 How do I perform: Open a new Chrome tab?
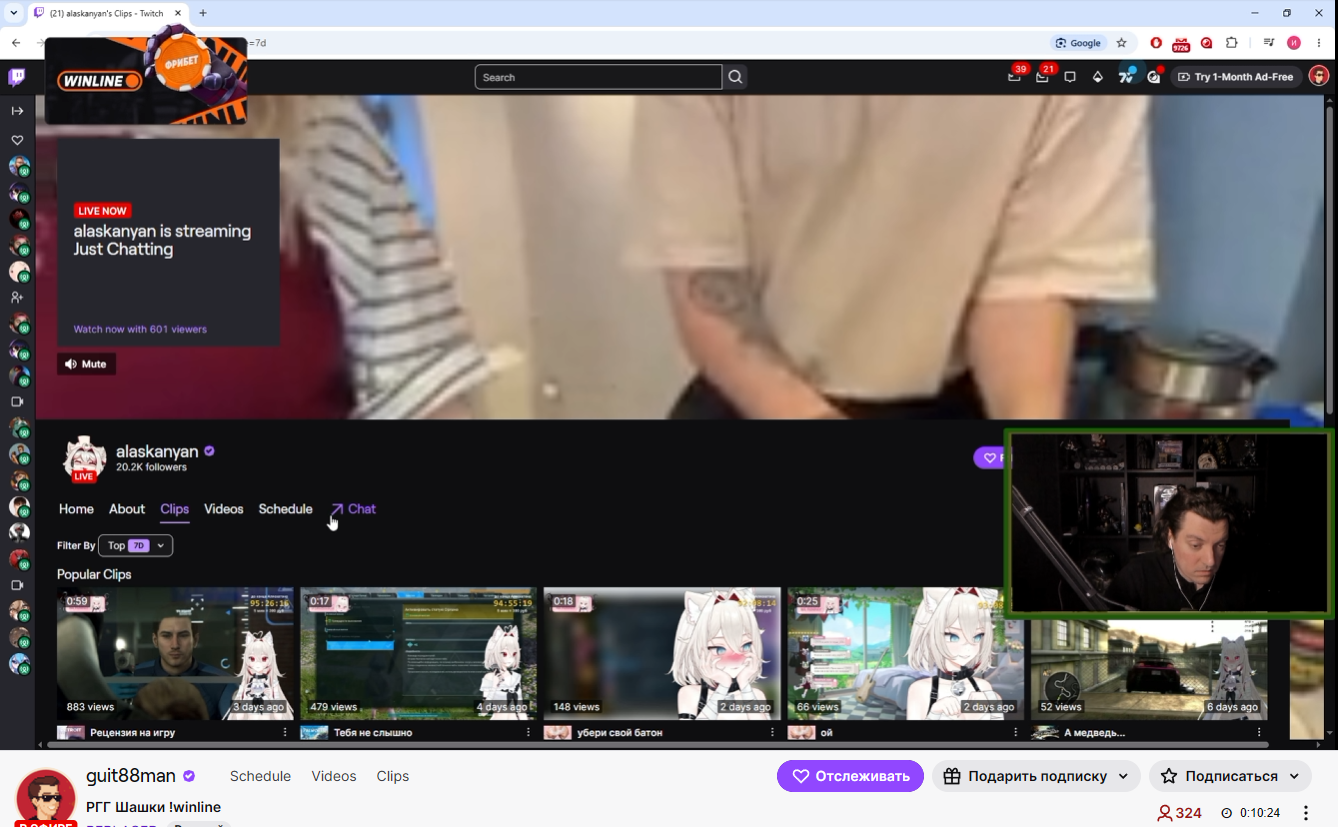[203, 13]
